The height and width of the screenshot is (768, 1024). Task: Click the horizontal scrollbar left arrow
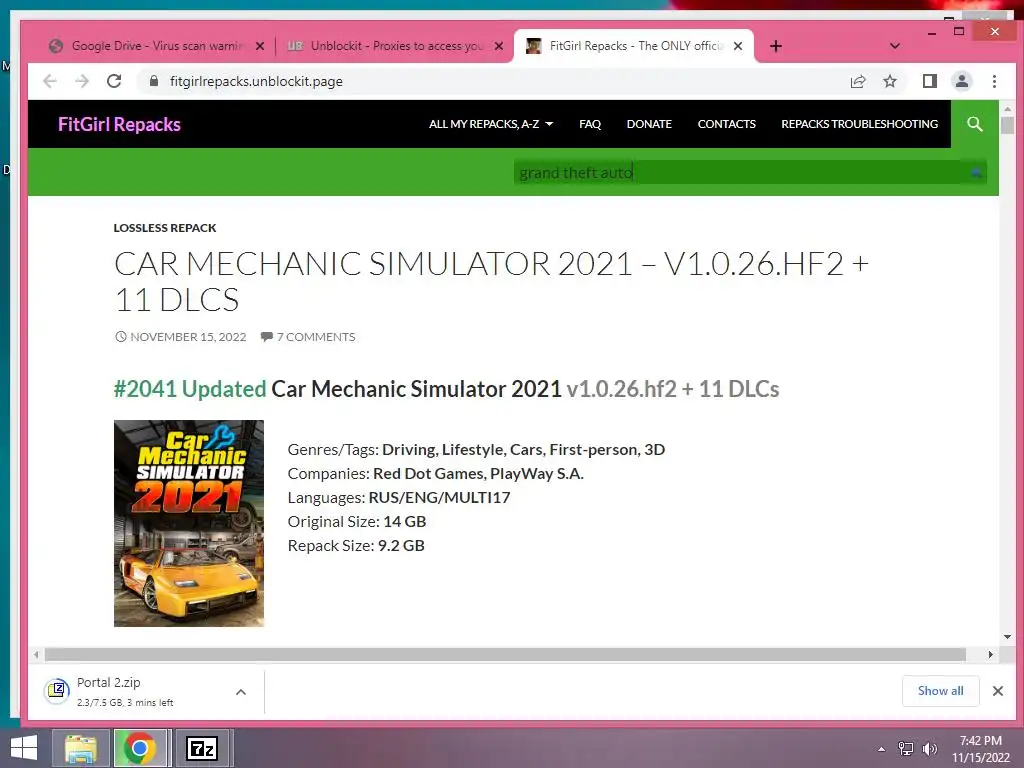[x=36, y=654]
